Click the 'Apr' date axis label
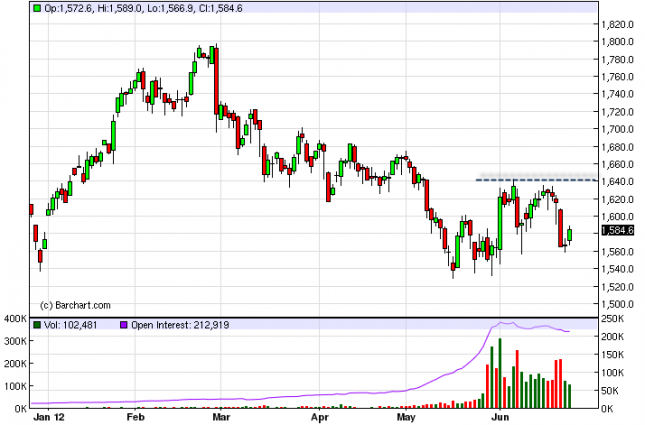 tap(320, 417)
